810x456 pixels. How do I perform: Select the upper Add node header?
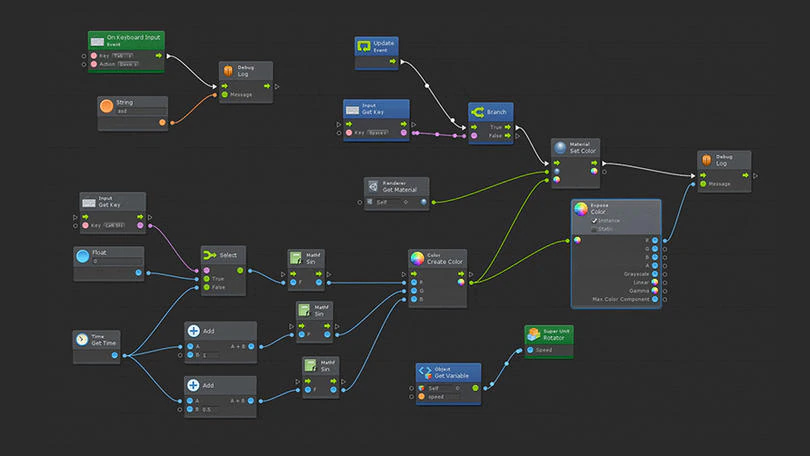[x=221, y=331]
